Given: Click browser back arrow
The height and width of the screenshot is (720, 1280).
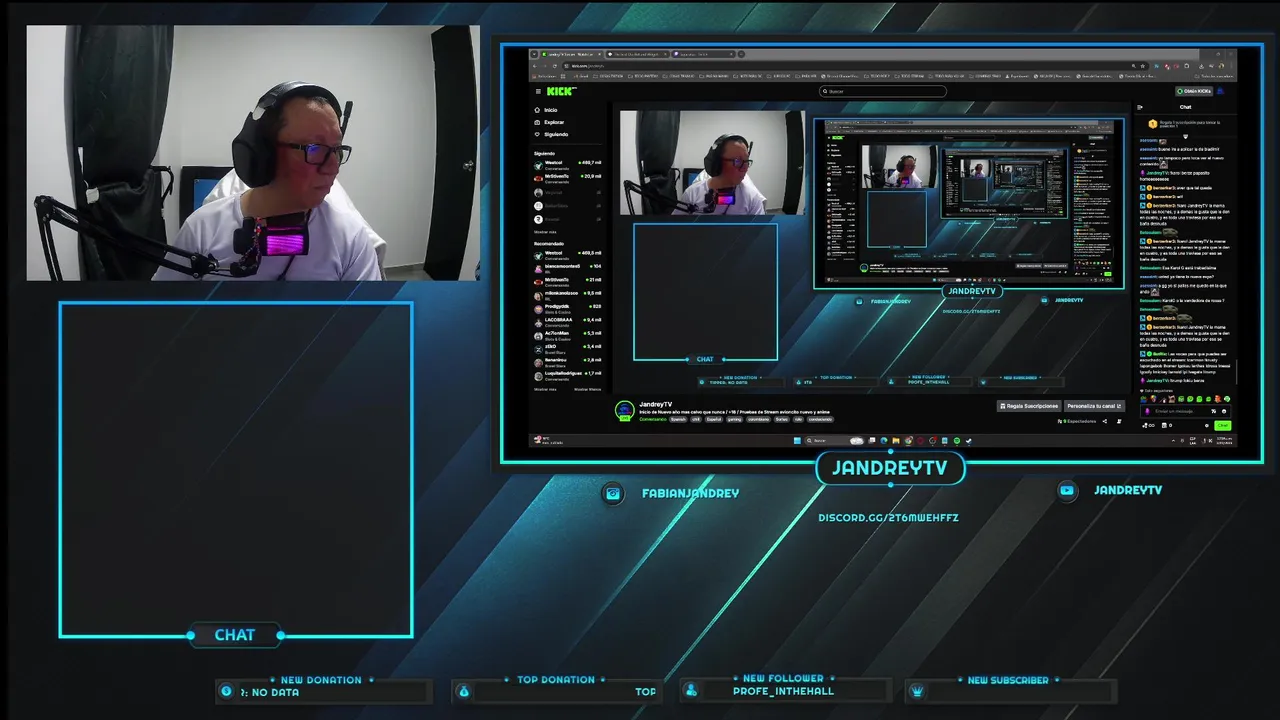Looking at the screenshot, I should coord(535,66).
